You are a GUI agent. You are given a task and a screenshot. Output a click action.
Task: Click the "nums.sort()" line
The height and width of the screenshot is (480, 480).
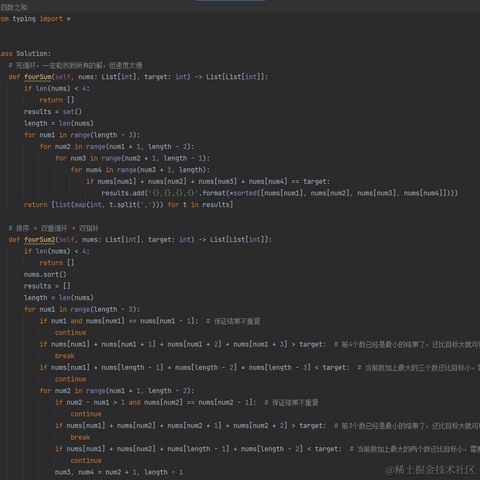pos(45,275)
